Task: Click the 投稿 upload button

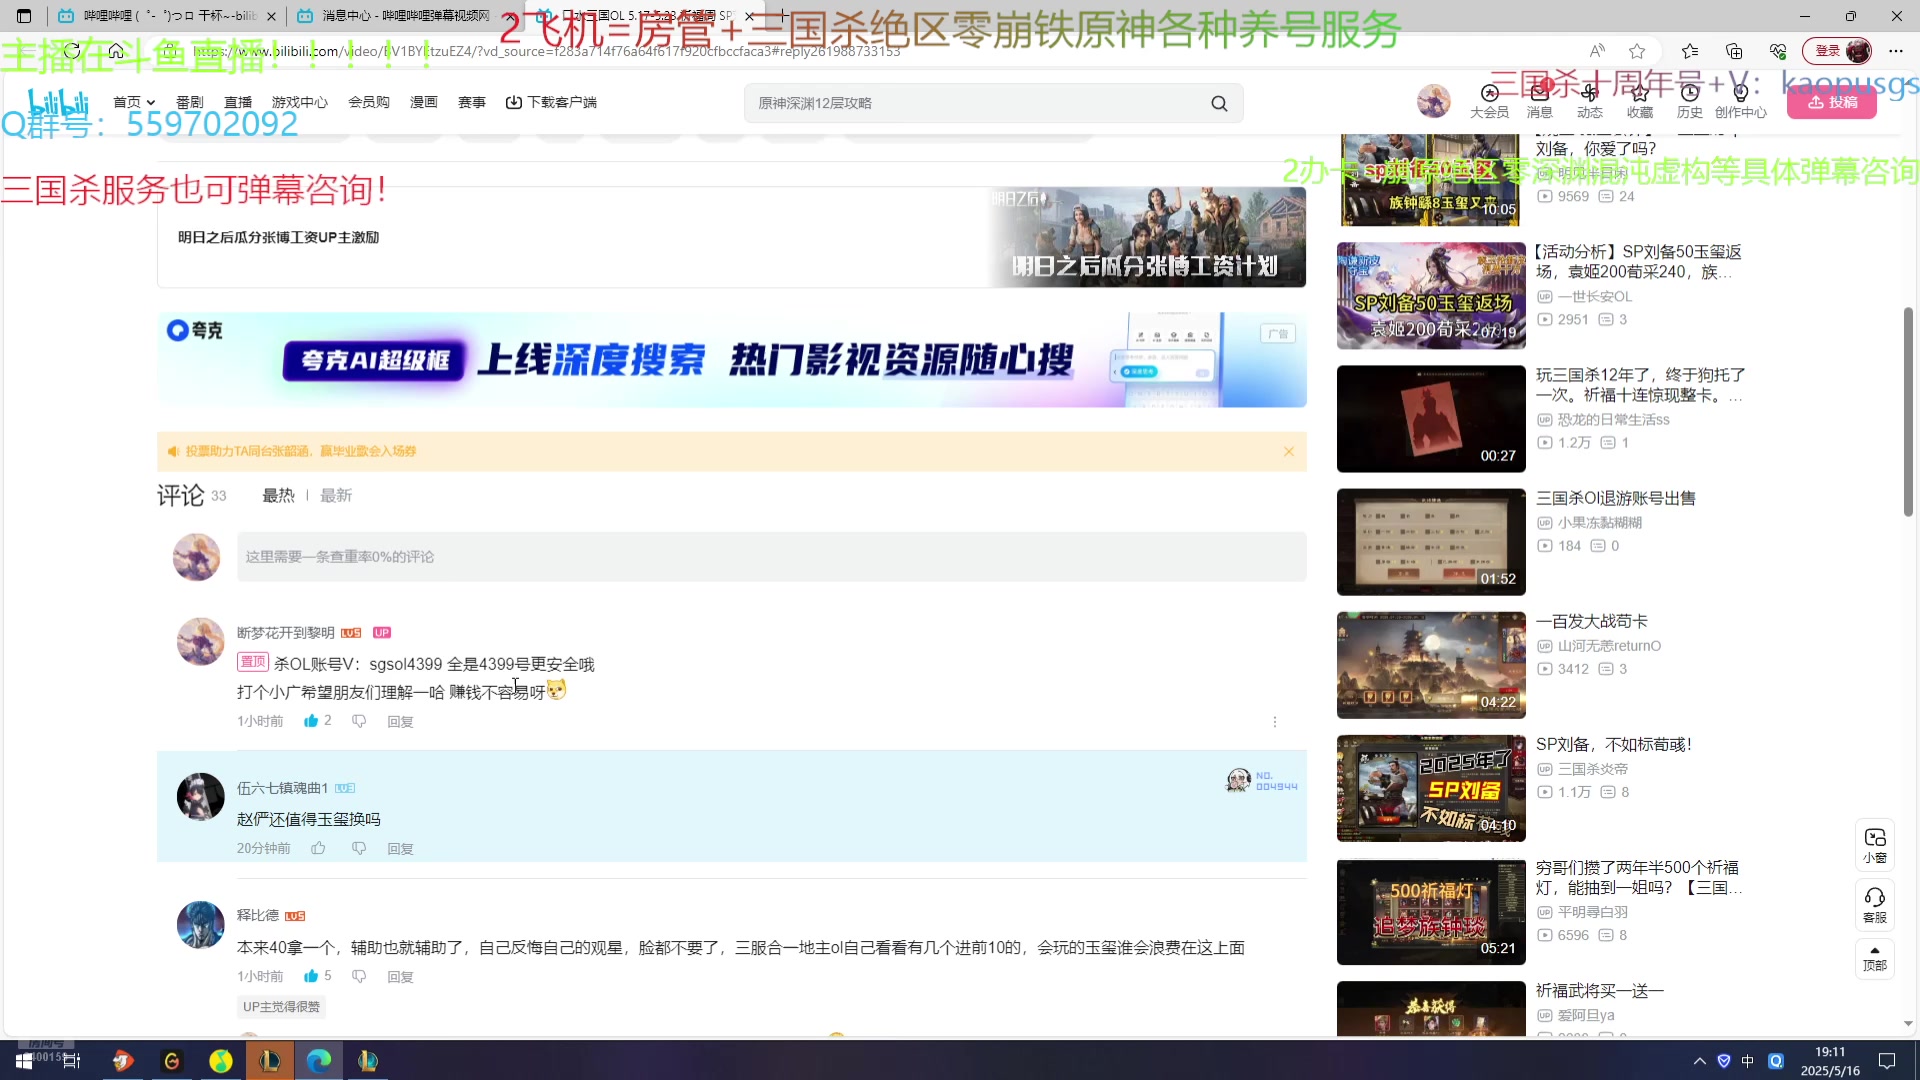Action: 1832,102
